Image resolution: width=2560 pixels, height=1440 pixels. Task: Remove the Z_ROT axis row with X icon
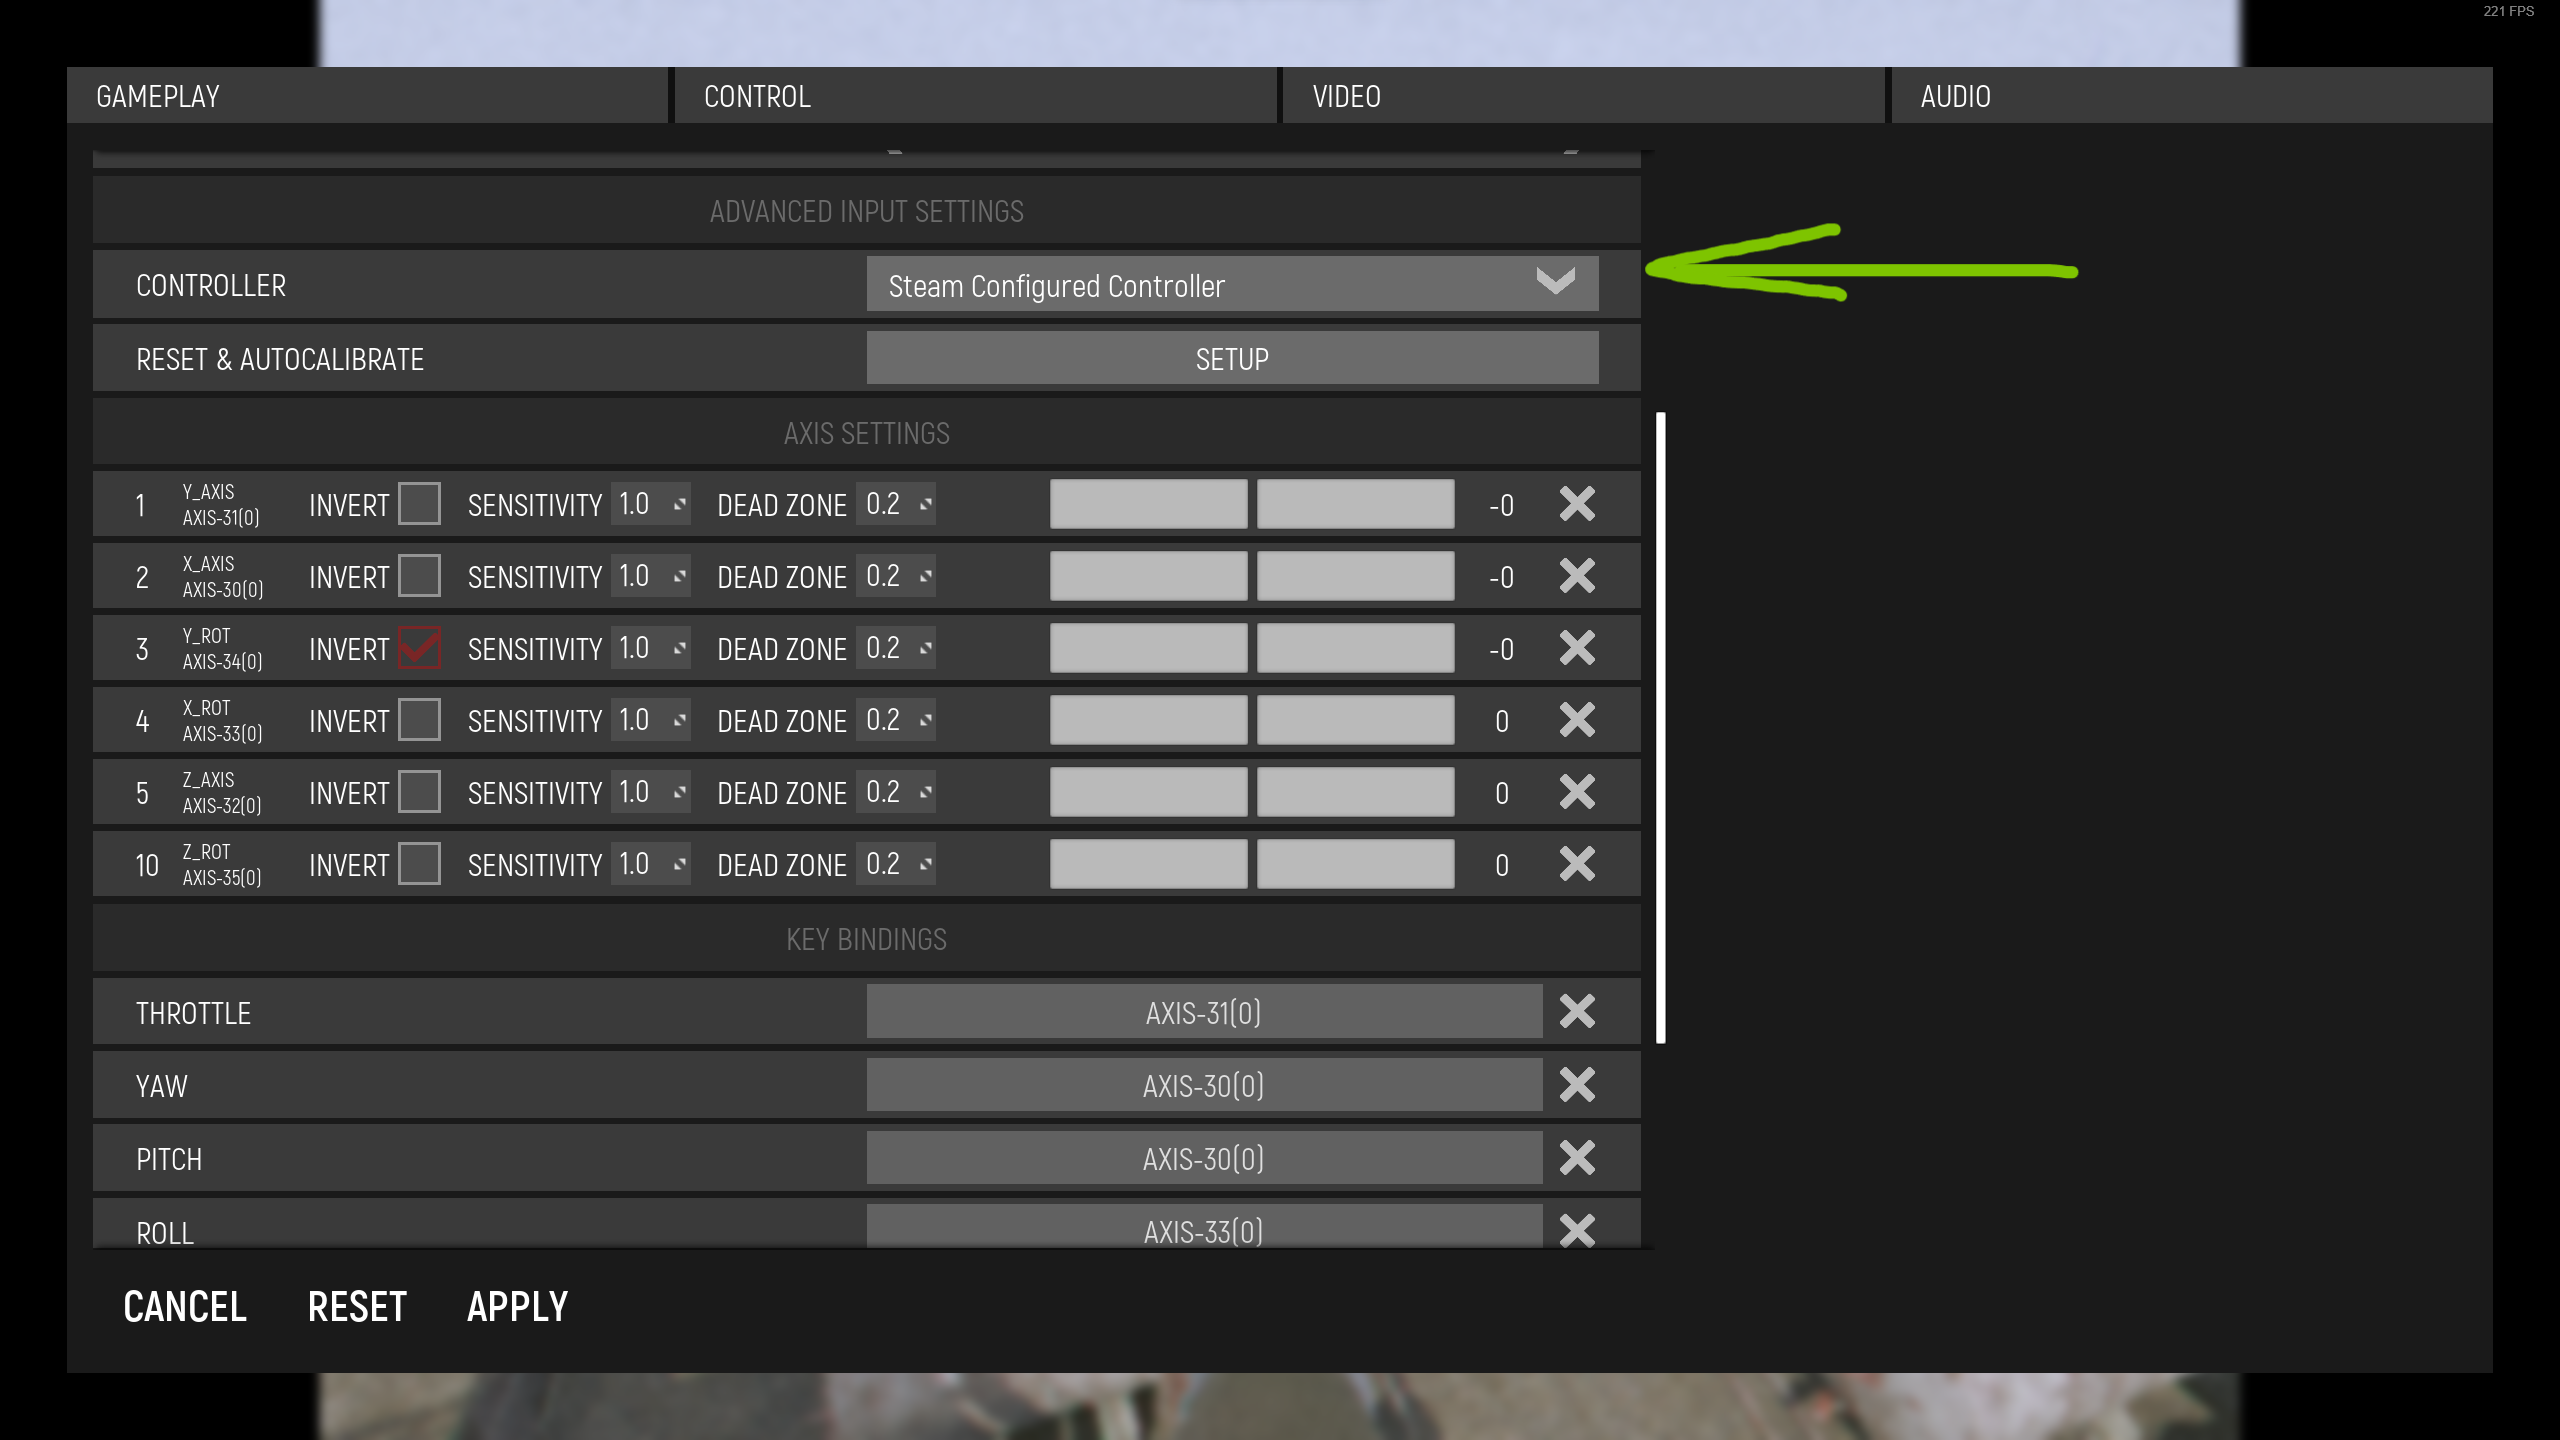(x=1577, y=864)
